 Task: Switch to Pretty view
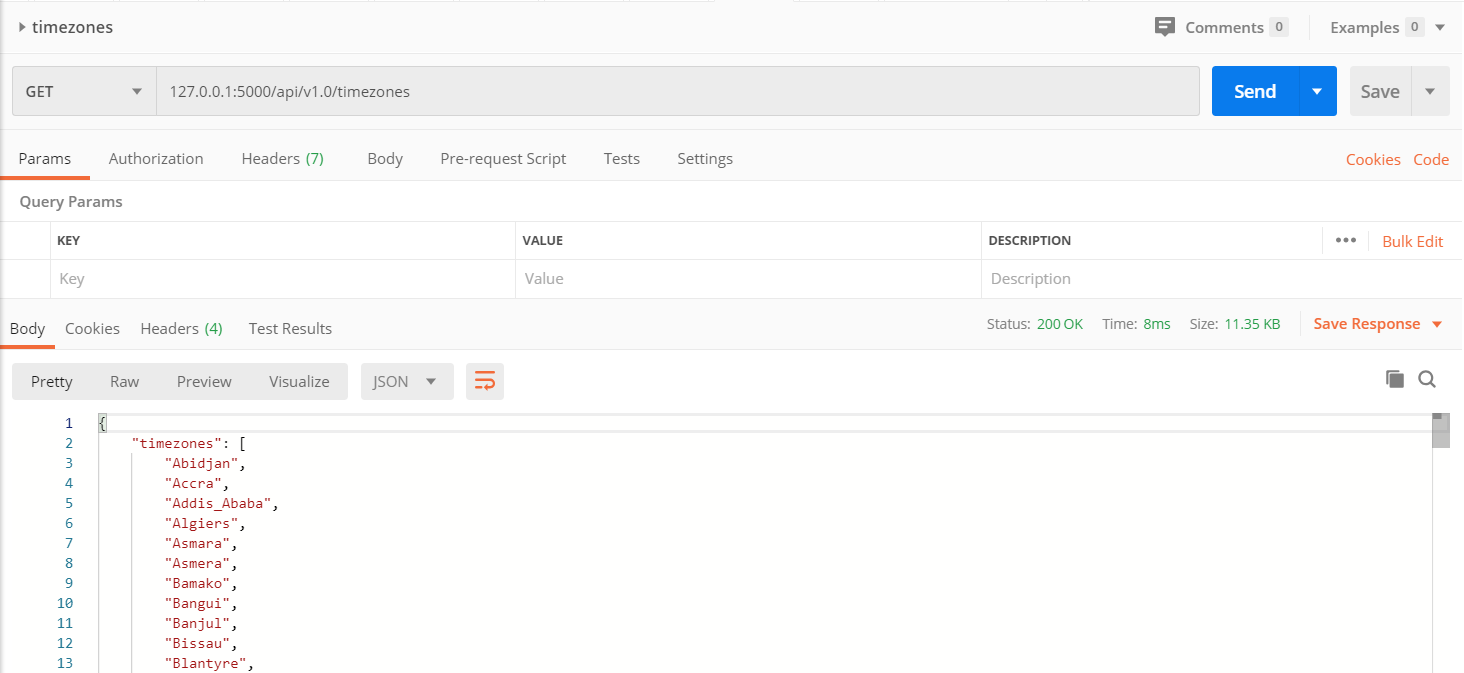point(52,381)
